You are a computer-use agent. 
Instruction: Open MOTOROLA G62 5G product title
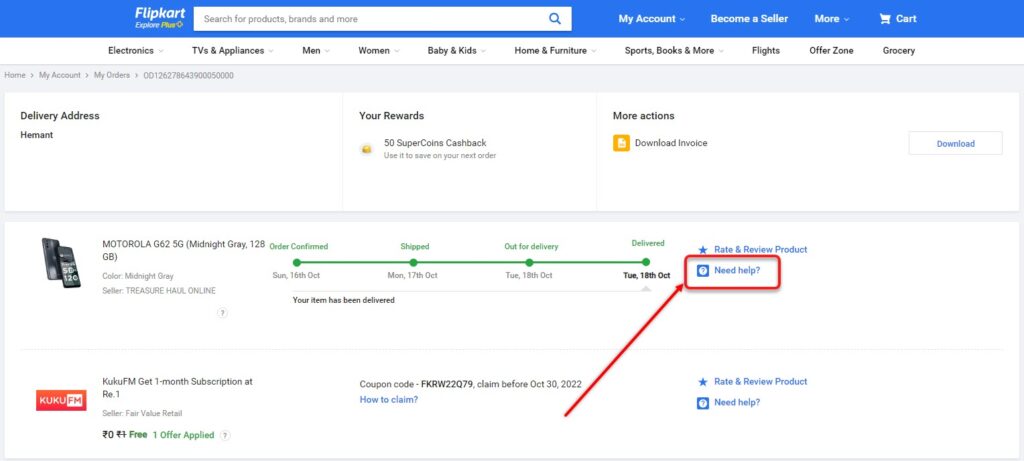pyautogui.click(x=184, y=251)
